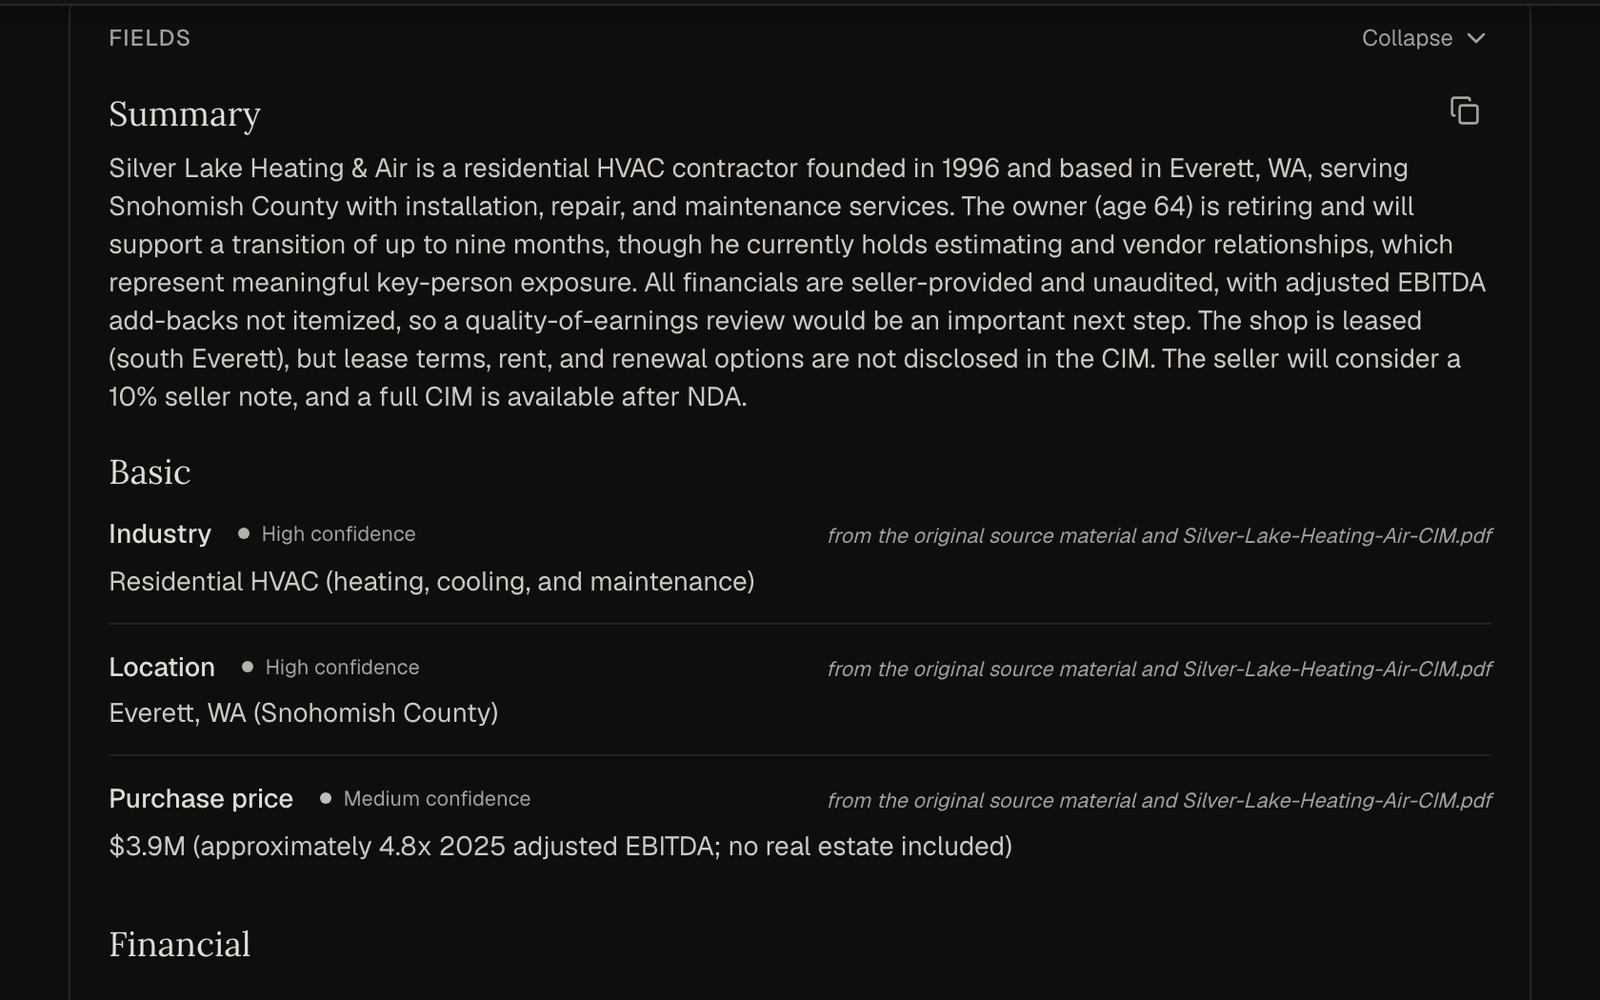This screenshot has height=1000, width=1600.
Task: Select the Purchase price field label
Action: [201, 799]
